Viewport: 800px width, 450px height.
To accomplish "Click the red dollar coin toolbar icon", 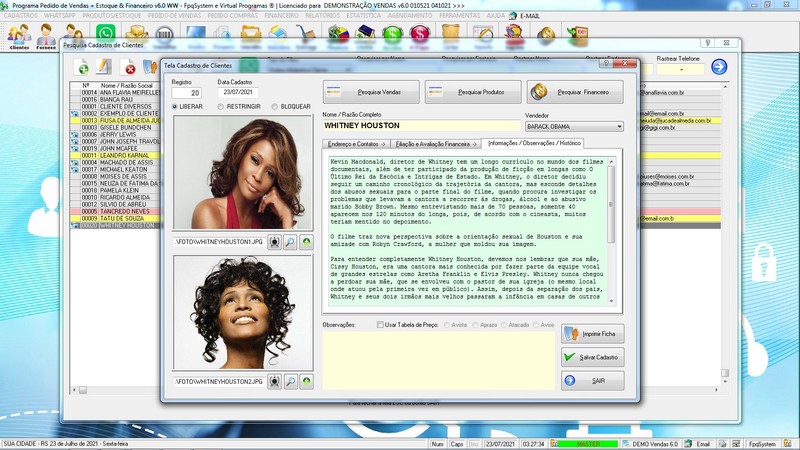I will click(420, 35).
